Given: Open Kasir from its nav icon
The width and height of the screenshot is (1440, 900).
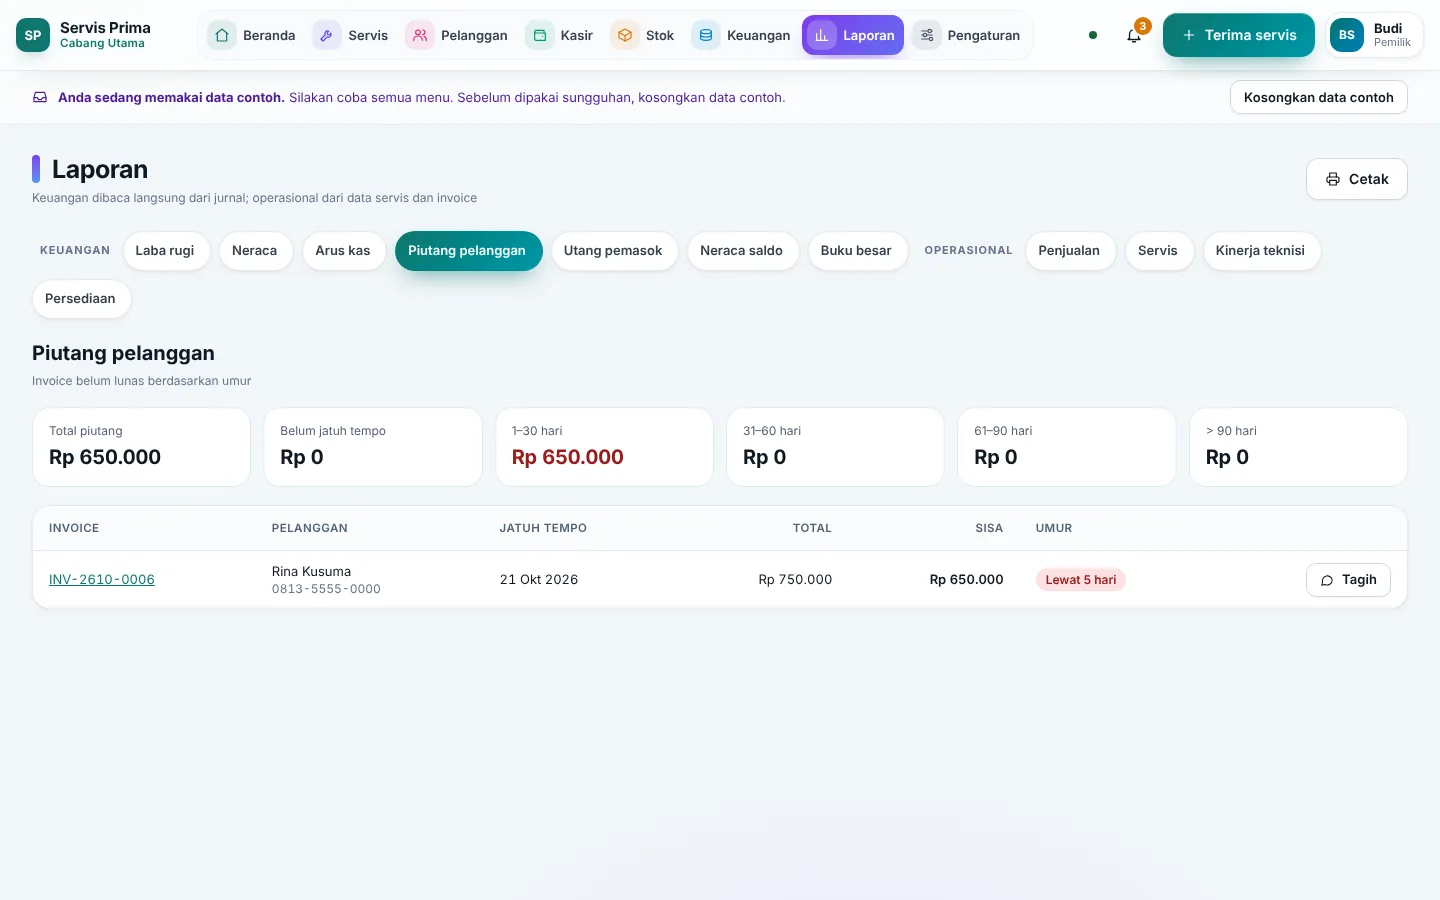Looking at the screenshot, I should [540, 35].
